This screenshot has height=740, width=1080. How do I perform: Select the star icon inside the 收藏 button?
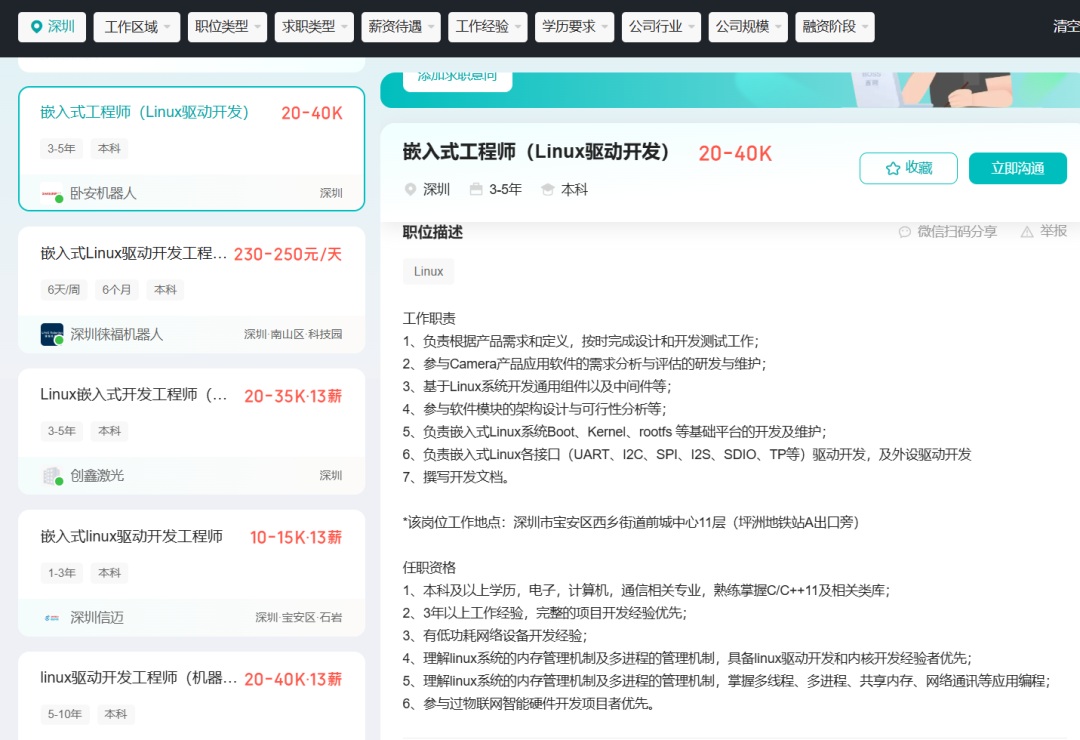coord(893,167)
